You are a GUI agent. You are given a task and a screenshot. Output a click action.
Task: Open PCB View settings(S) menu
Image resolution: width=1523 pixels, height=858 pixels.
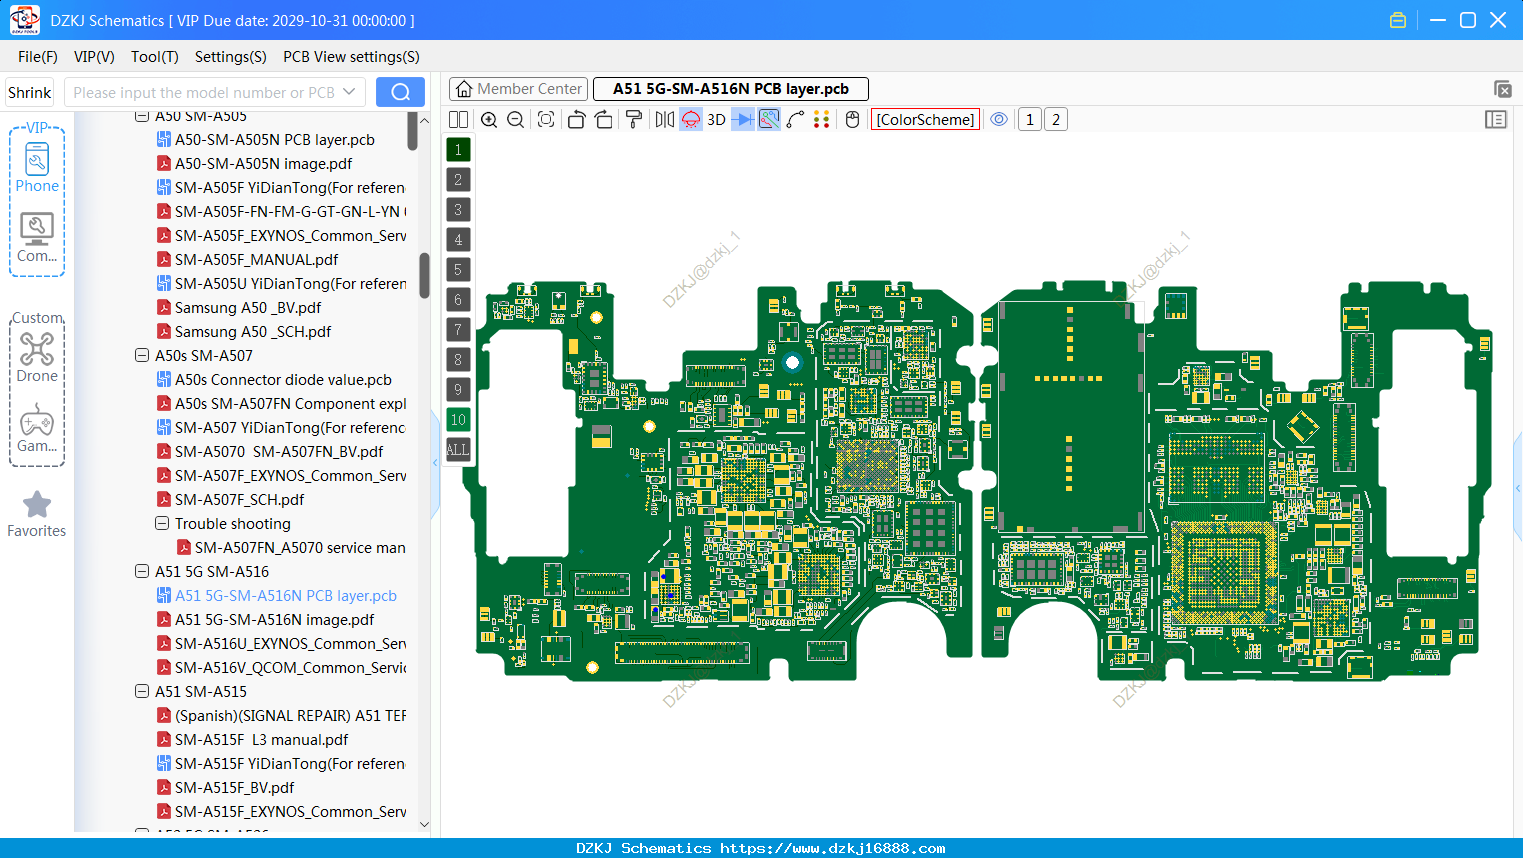(351, 57)
